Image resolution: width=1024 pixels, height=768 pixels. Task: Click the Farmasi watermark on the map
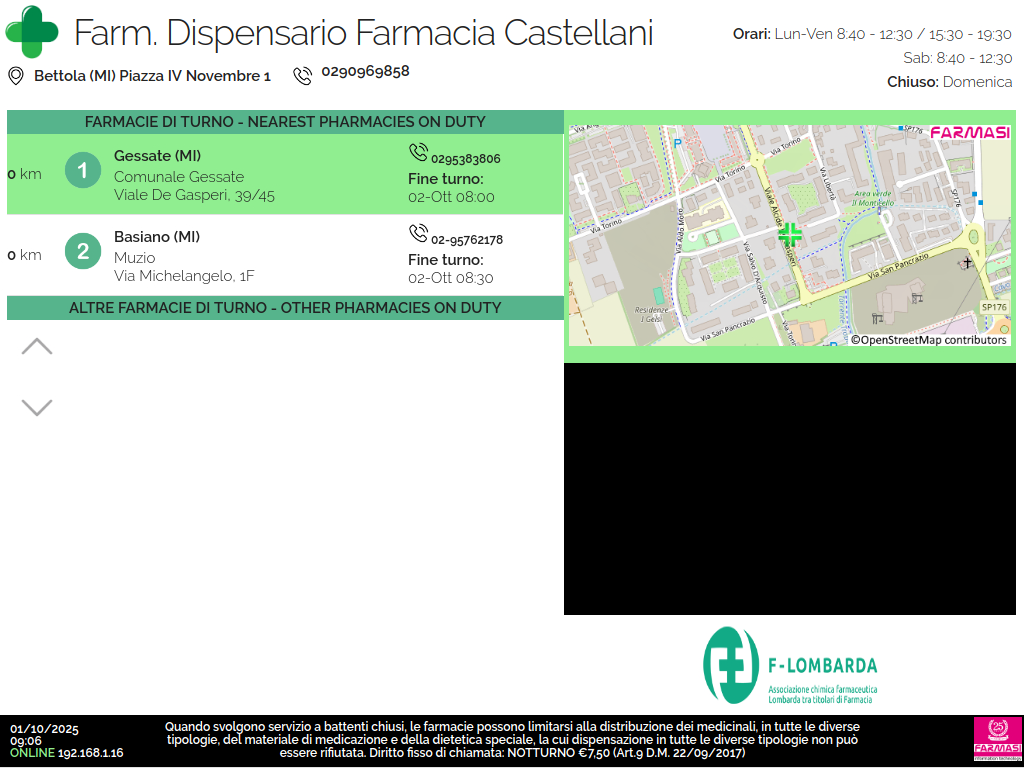pyautogui.click(x=969, y=133)
